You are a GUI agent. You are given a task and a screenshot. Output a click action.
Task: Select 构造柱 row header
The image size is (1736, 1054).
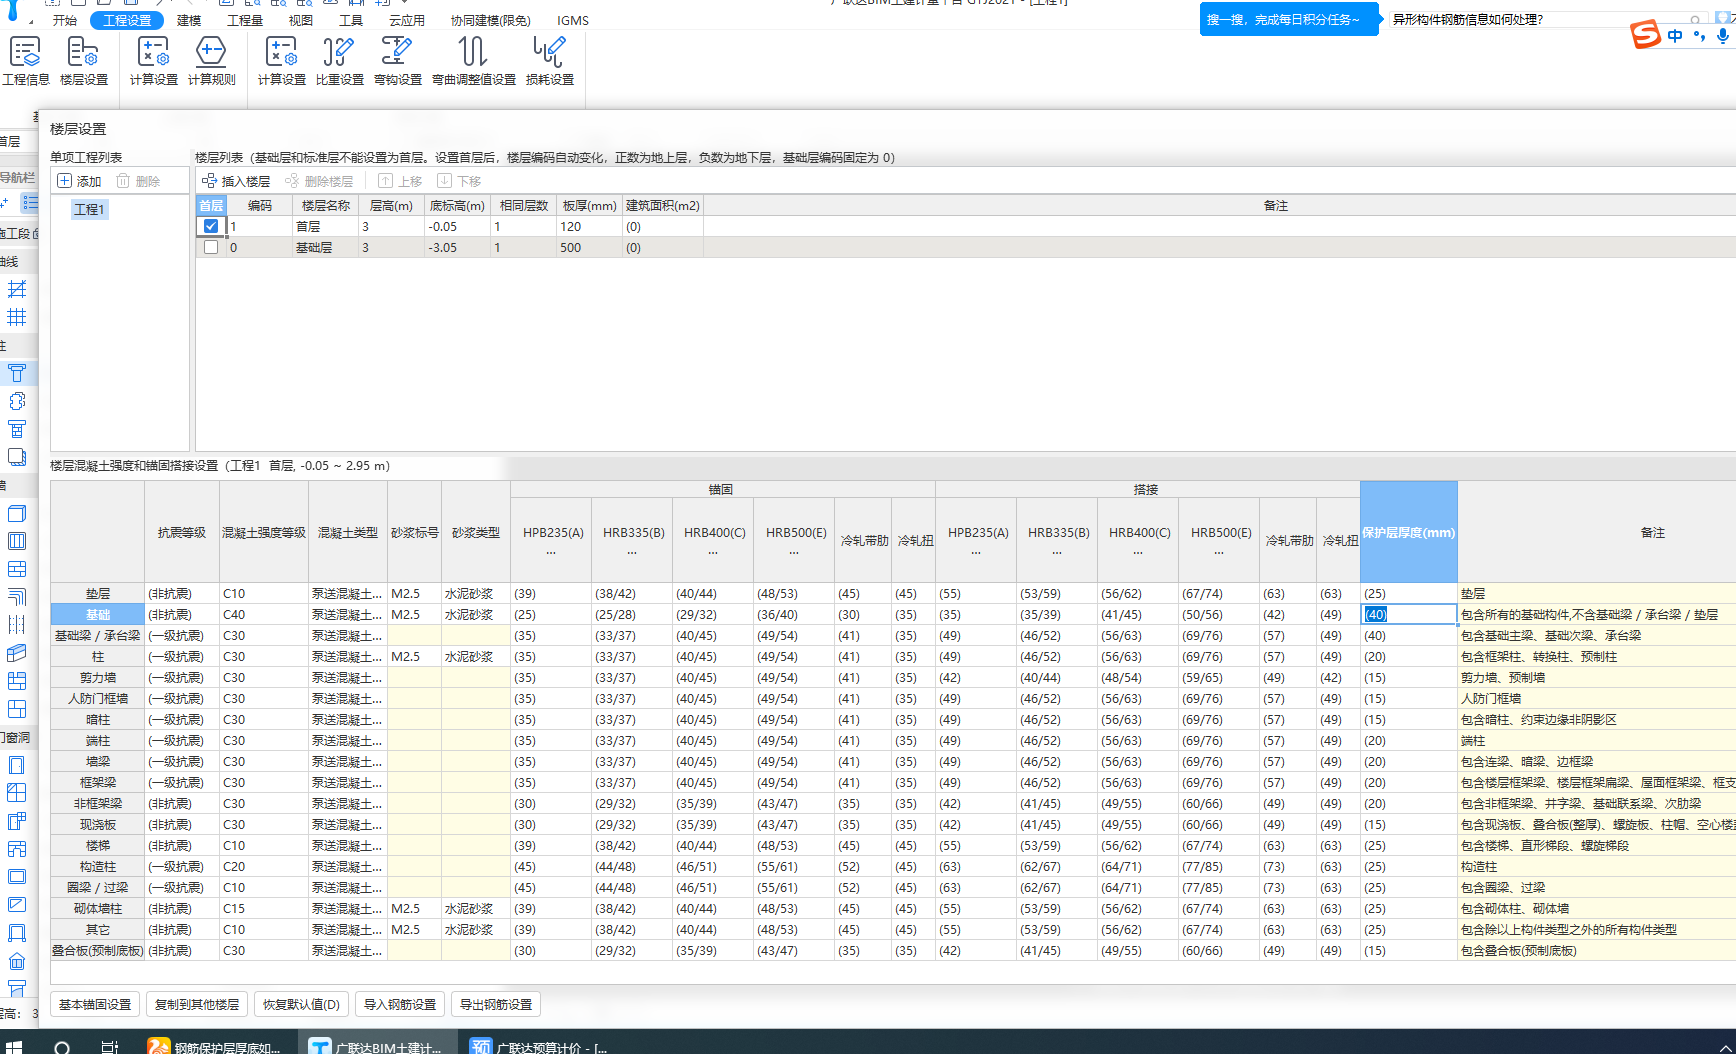tap(98, 866)
